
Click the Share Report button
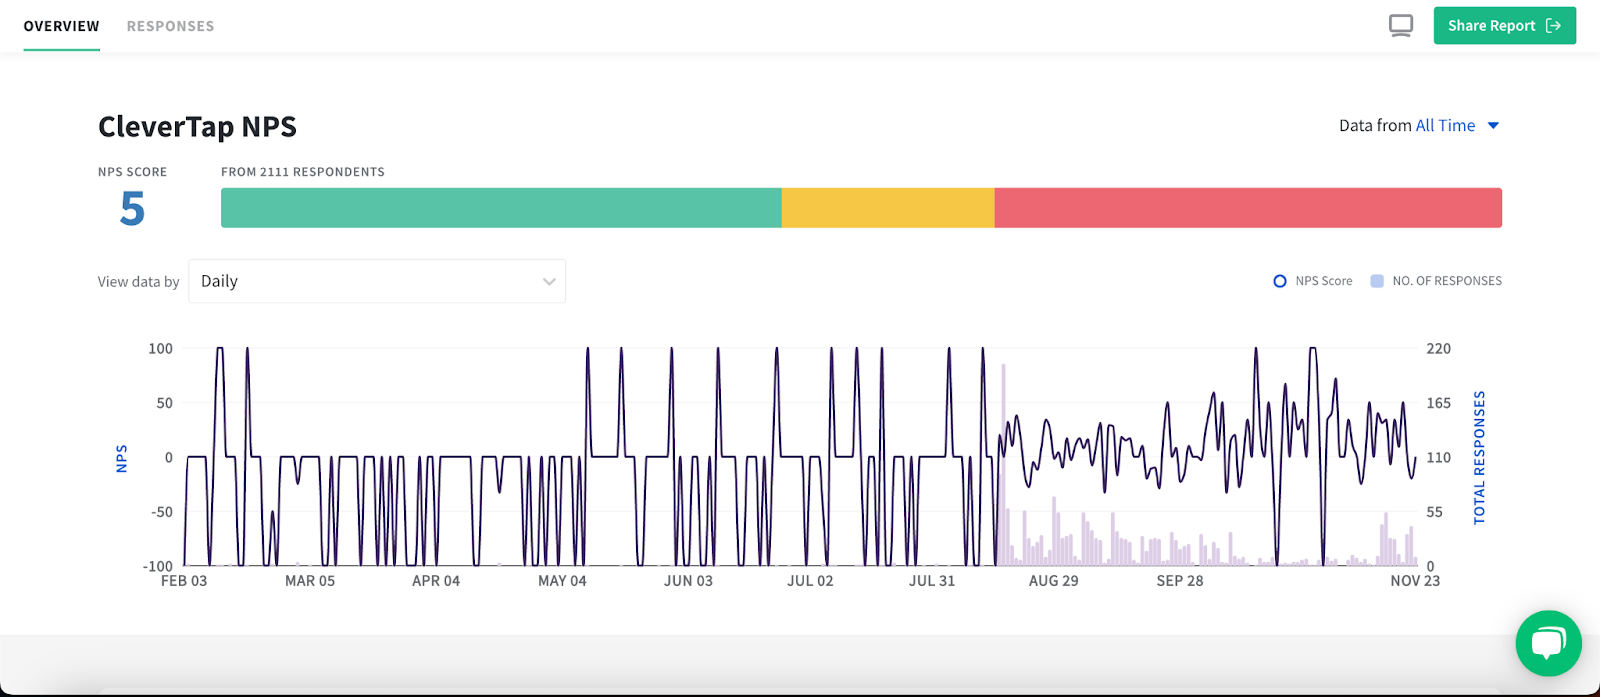click(1504, 26)
